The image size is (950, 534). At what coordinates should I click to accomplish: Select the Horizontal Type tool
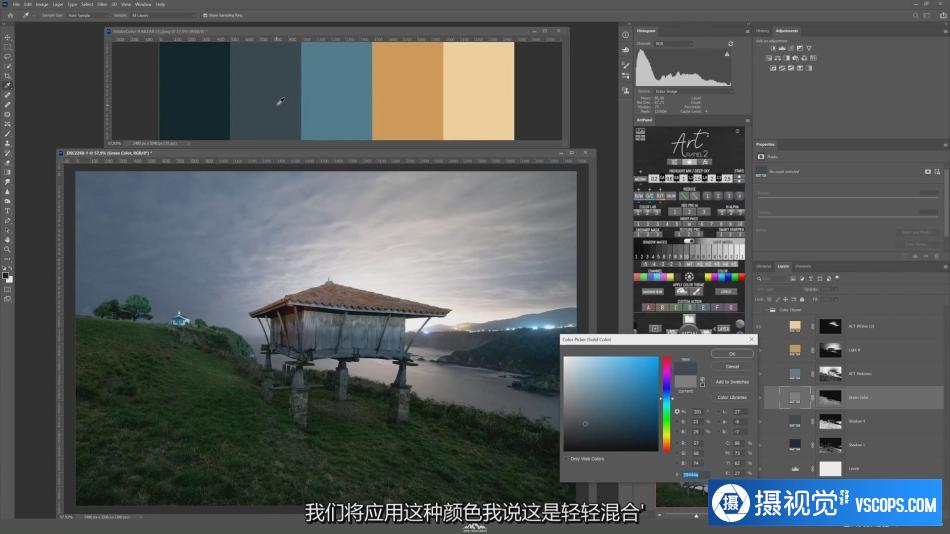coord(7,211)
